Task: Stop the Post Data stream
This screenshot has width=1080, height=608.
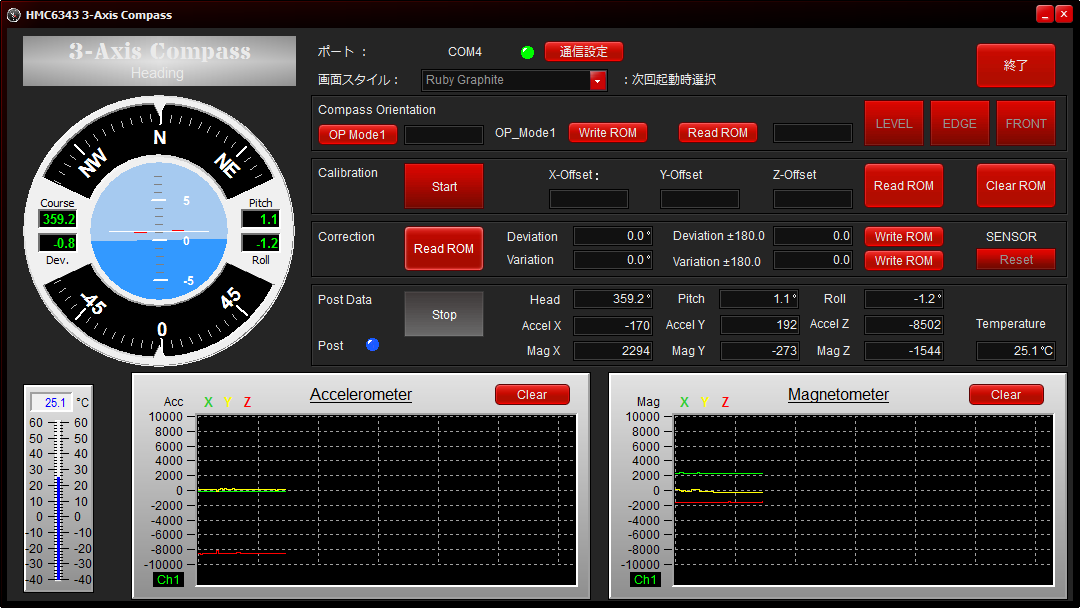Action: [x=444, y=314]
